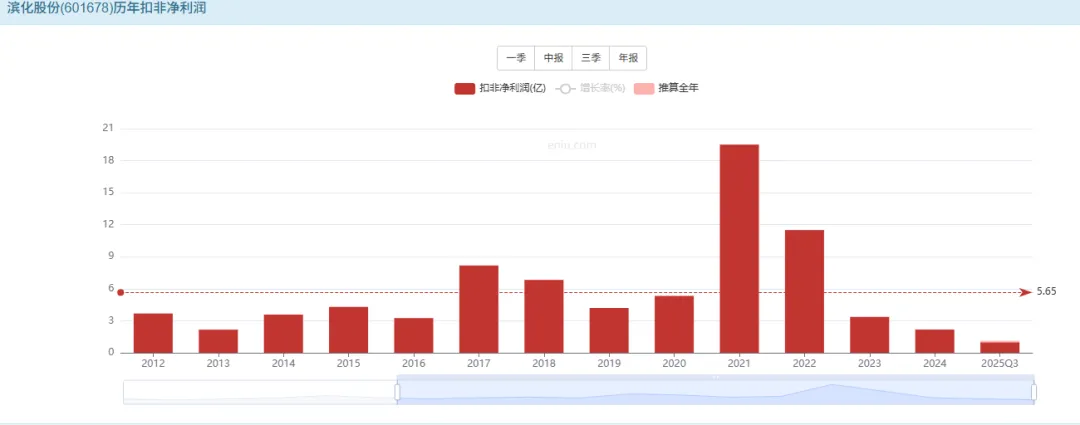This screenshot has width=1080, height=425.
Task: Click the 21 y-axis label
Action: click(x=107, y=128)
